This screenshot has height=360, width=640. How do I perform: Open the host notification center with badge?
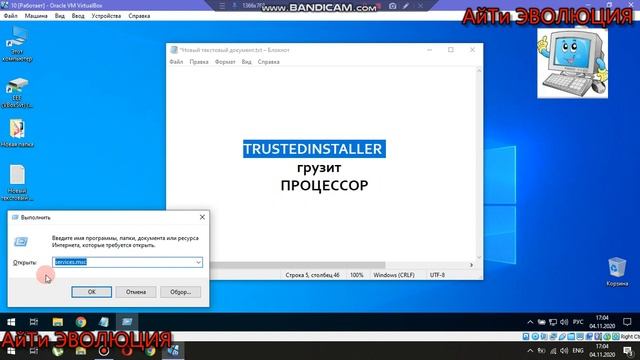[x=628, y=351]
